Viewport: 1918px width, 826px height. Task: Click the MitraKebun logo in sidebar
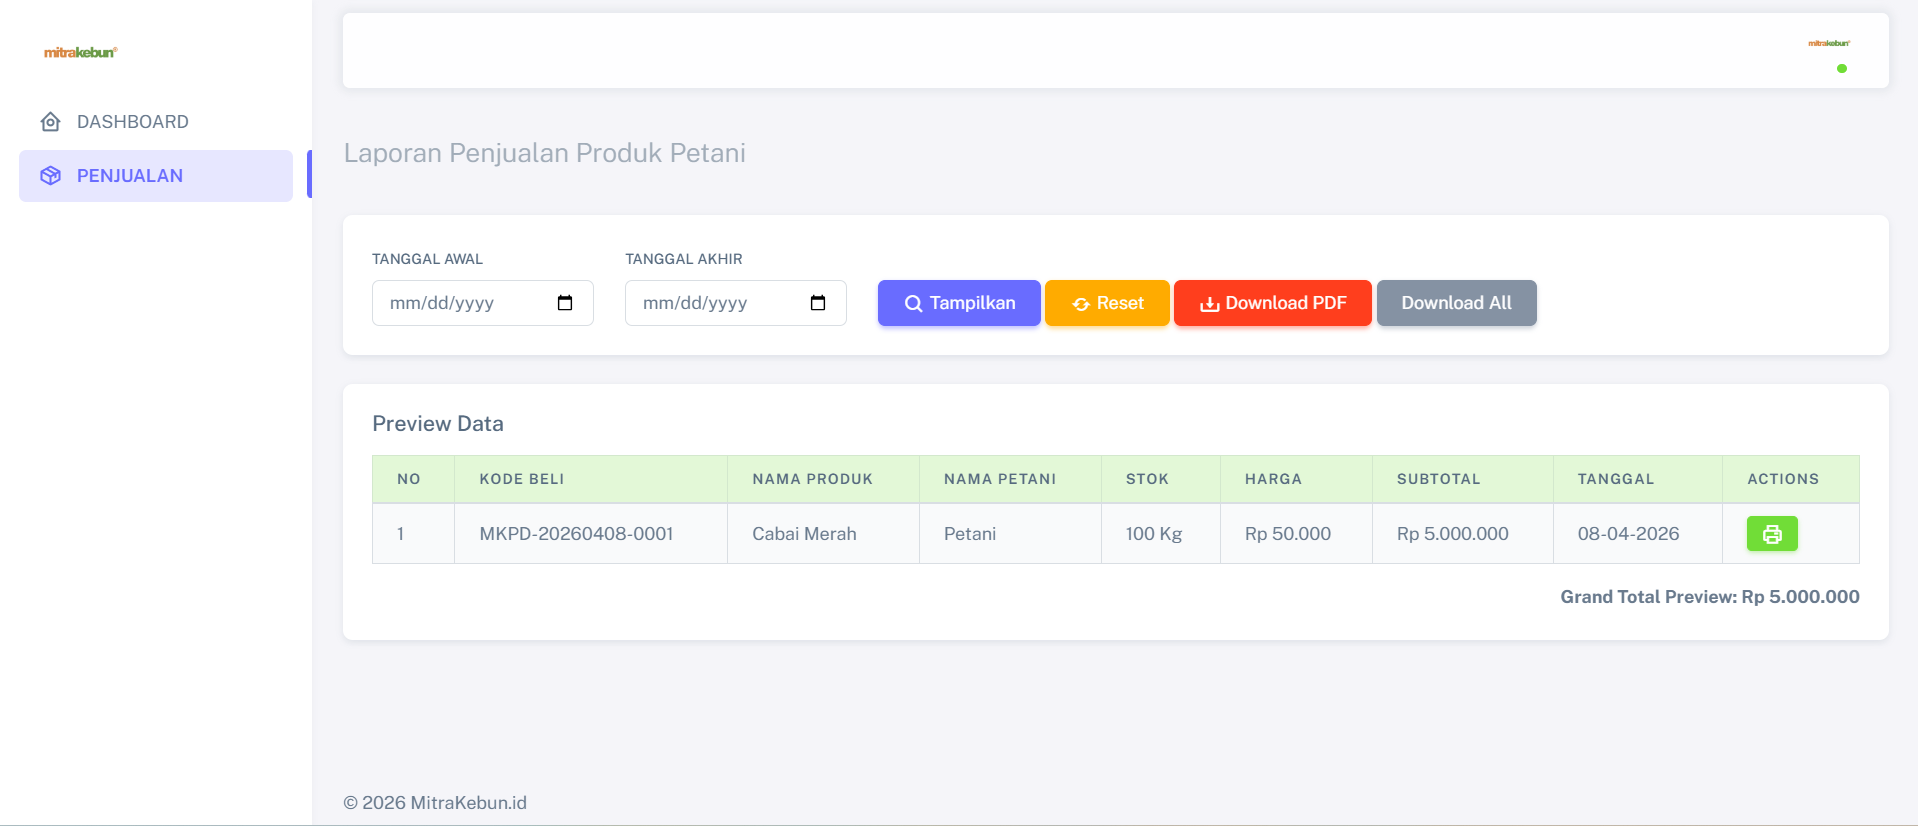pos(81,52)
